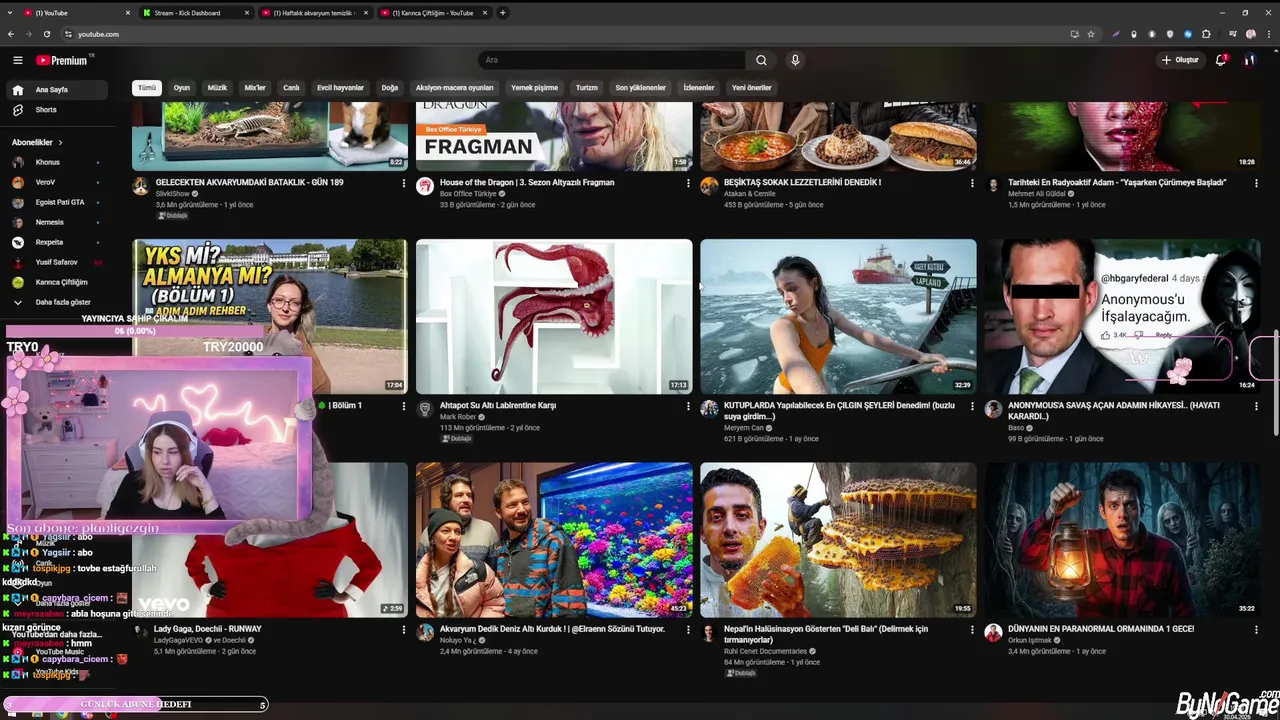This screenshot has height=720, width=1280.
Task: Click the page vertical scrollbar thumb
Action: point(1276,383)
